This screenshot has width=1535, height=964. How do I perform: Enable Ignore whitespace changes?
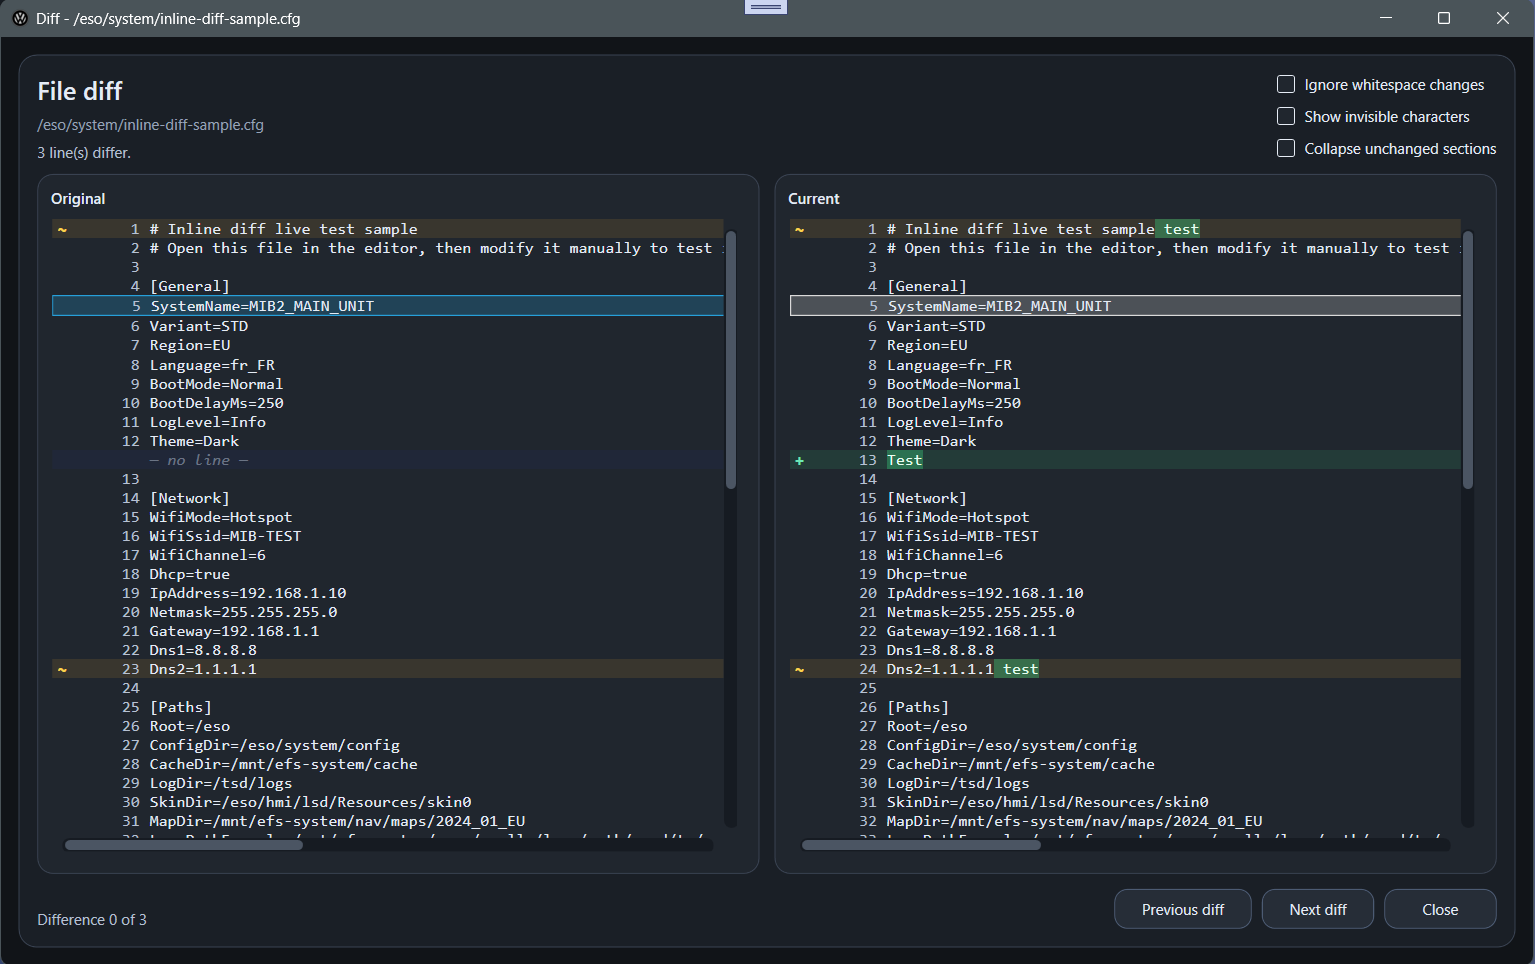coord(1286,85)
